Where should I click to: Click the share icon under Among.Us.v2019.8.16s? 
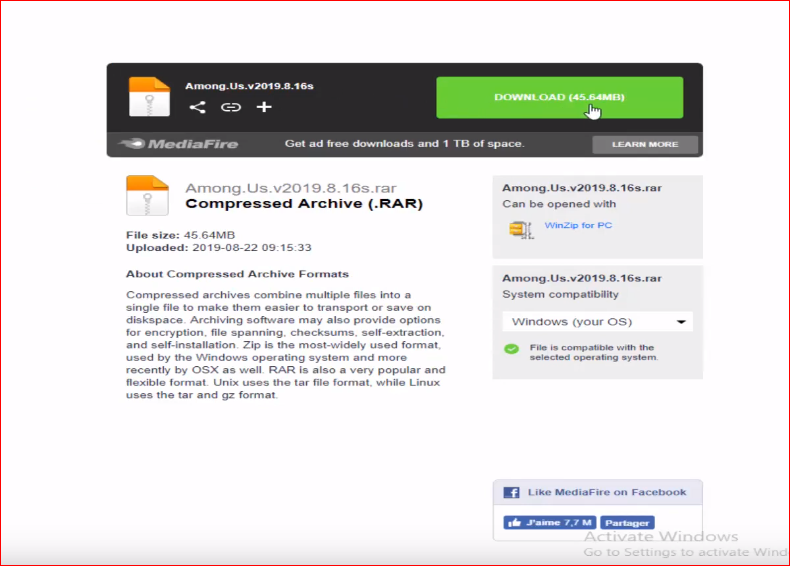tap(198, 107)
